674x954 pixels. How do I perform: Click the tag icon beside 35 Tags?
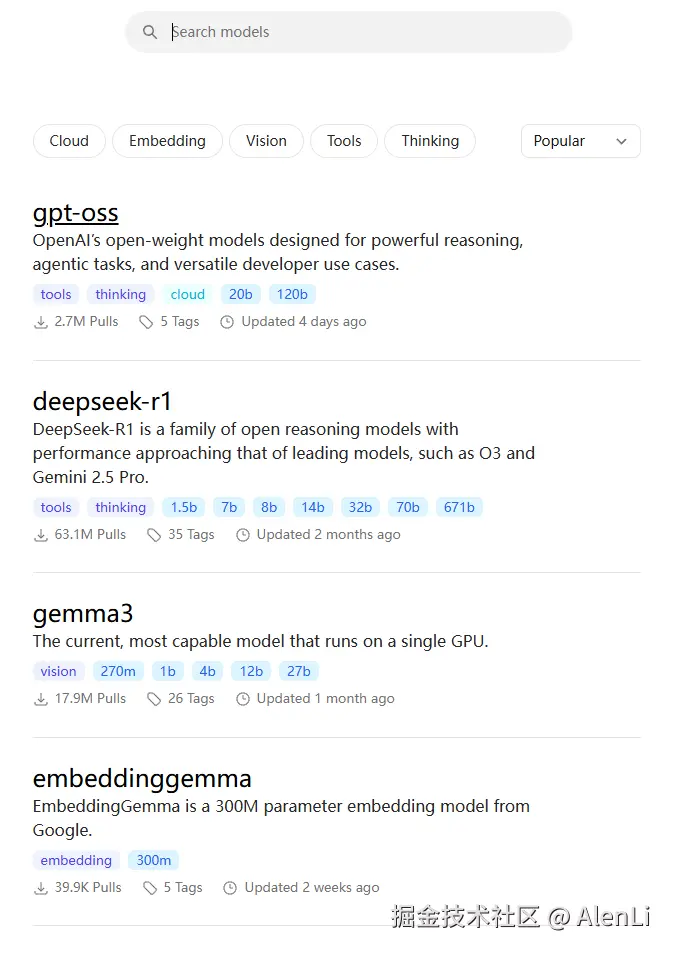click(154, 535)
